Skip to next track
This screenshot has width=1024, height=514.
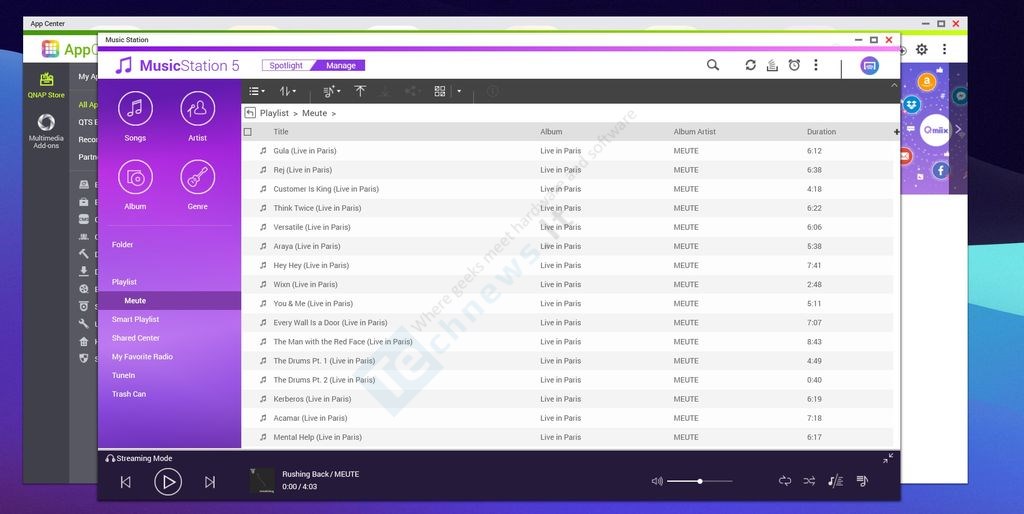pyautogui.click(x=210, y=482)
